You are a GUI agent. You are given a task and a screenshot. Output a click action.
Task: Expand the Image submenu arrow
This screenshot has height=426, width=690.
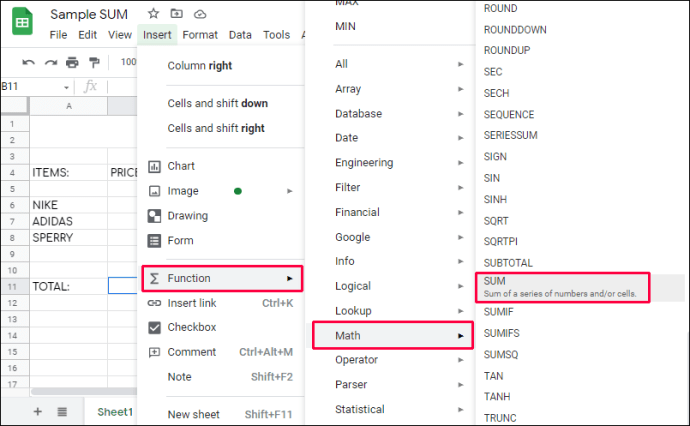[290, 191]
